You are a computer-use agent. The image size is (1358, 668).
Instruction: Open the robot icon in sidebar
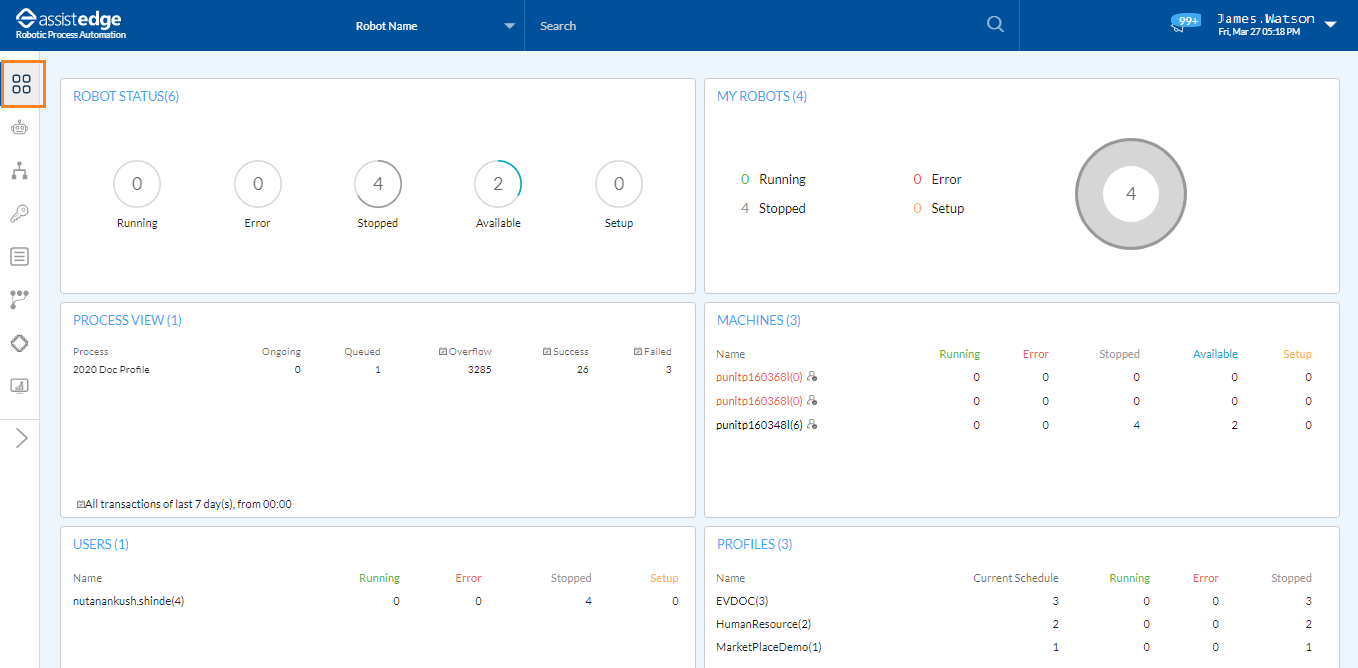[x=19, y=127]
